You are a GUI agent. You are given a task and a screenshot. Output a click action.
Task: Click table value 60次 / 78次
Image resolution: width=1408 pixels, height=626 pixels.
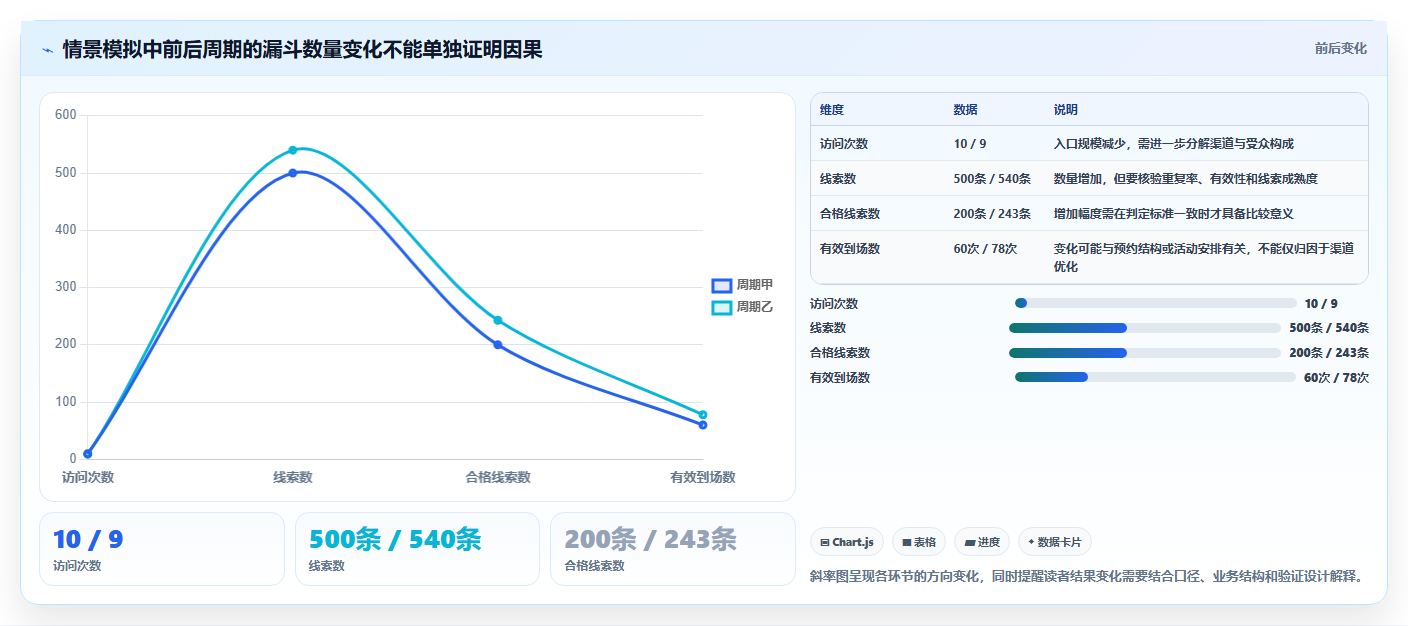coord(985,249)
